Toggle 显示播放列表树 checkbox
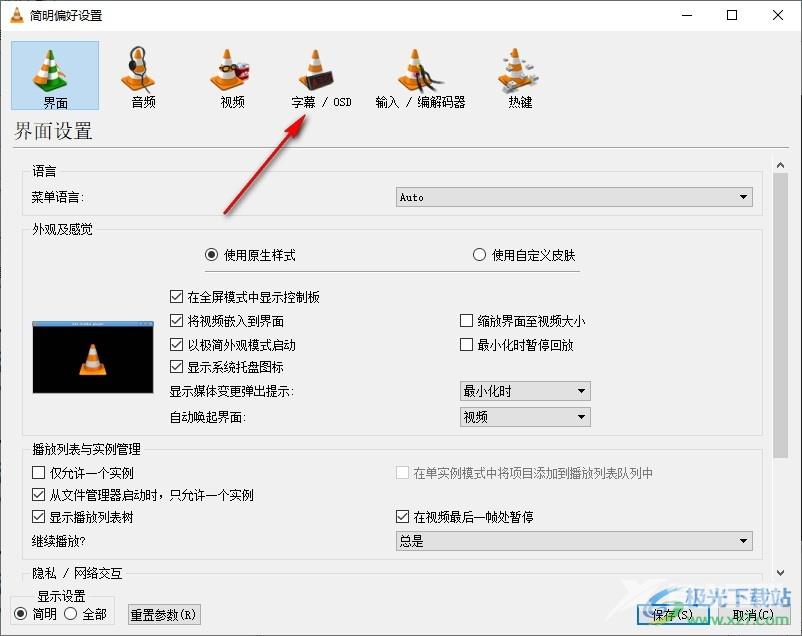Viewport: 802px width, 636px height. [x=38, y=517]
